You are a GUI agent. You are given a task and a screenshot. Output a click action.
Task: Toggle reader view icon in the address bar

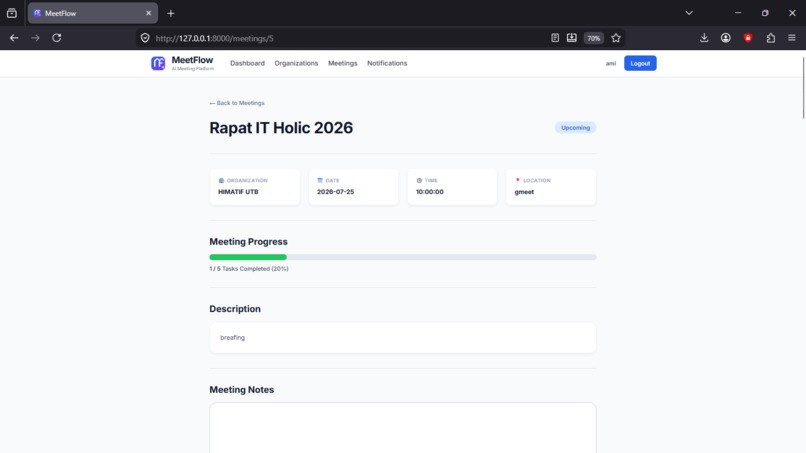555,38
